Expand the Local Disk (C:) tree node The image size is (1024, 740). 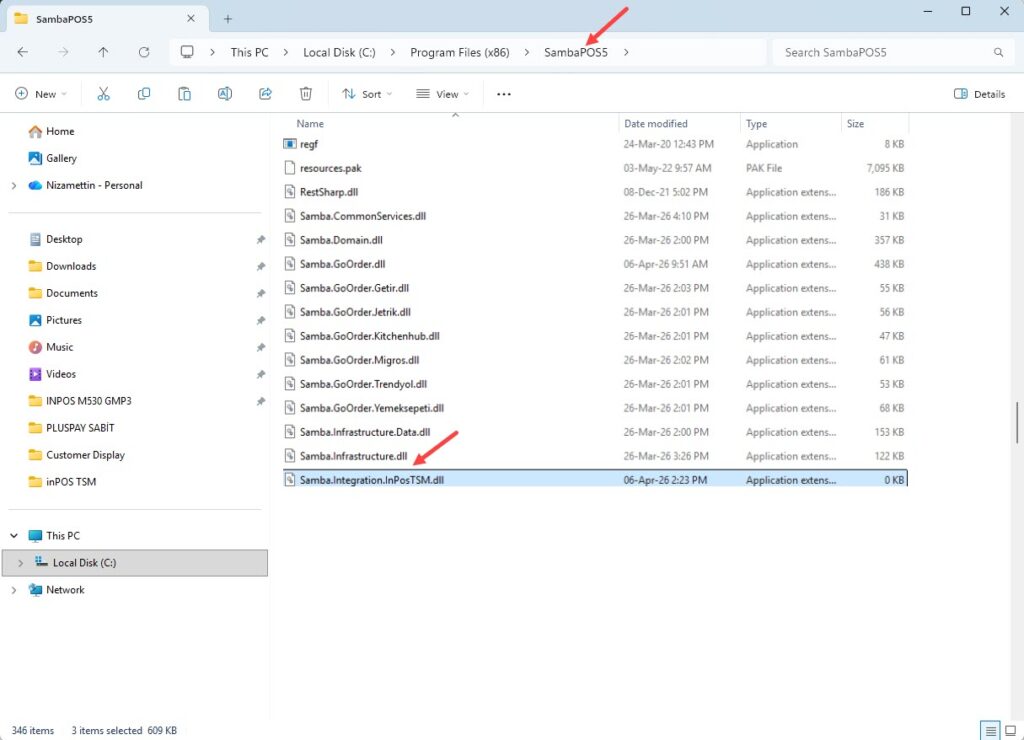(20, 563)
